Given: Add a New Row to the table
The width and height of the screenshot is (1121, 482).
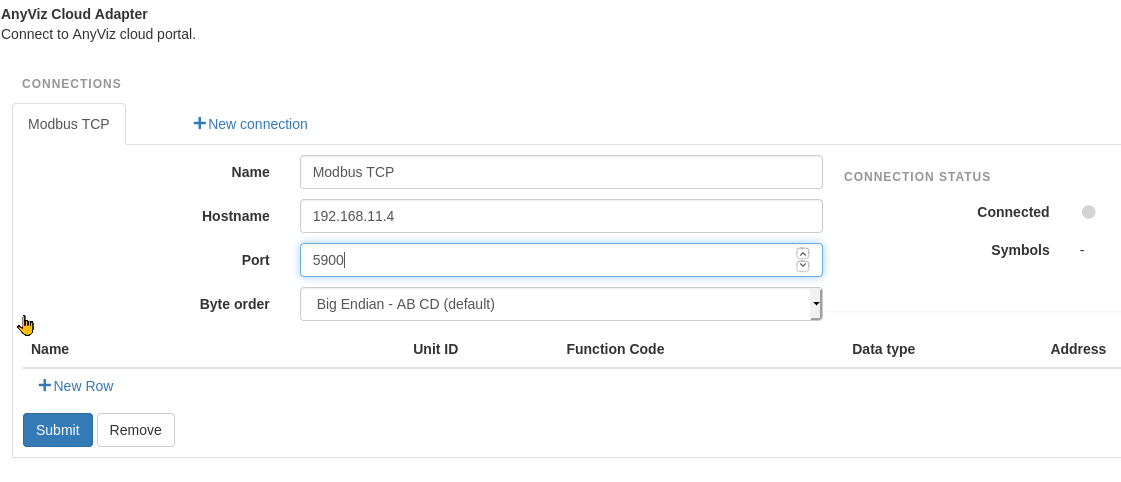Looking at the screenshot, I should click(x=76, y=386).
